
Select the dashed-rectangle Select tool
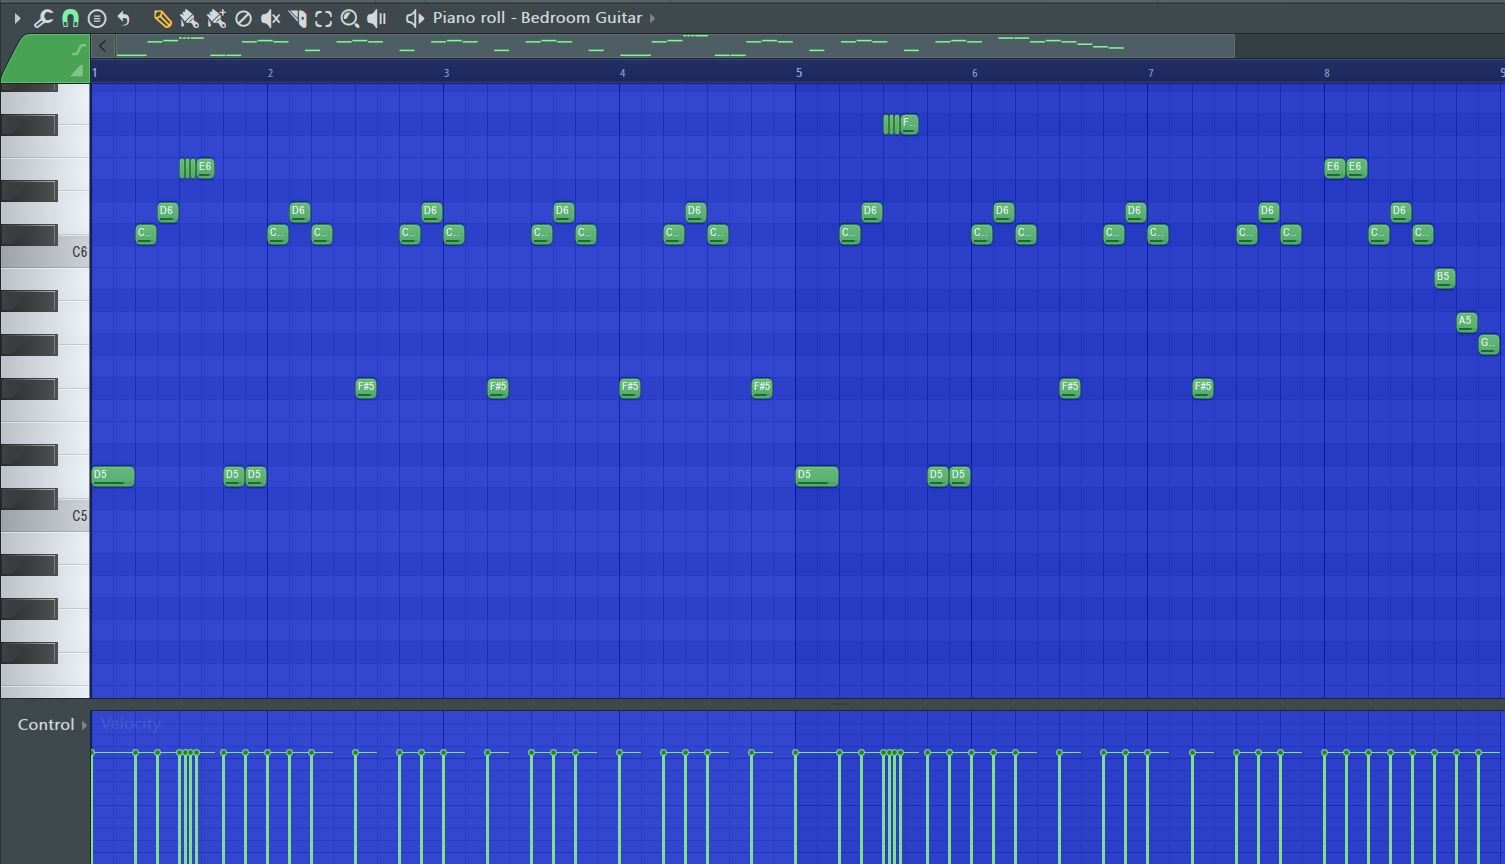(323, 18)
